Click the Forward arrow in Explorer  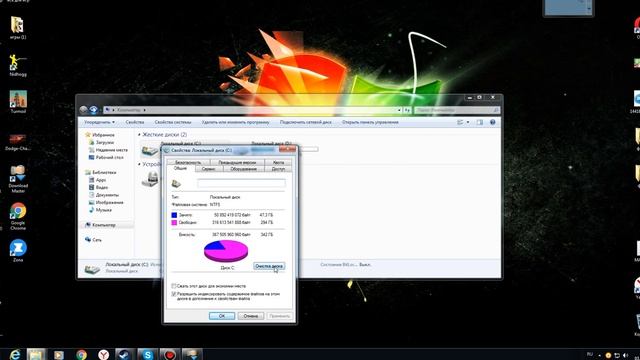coord(93,110)
